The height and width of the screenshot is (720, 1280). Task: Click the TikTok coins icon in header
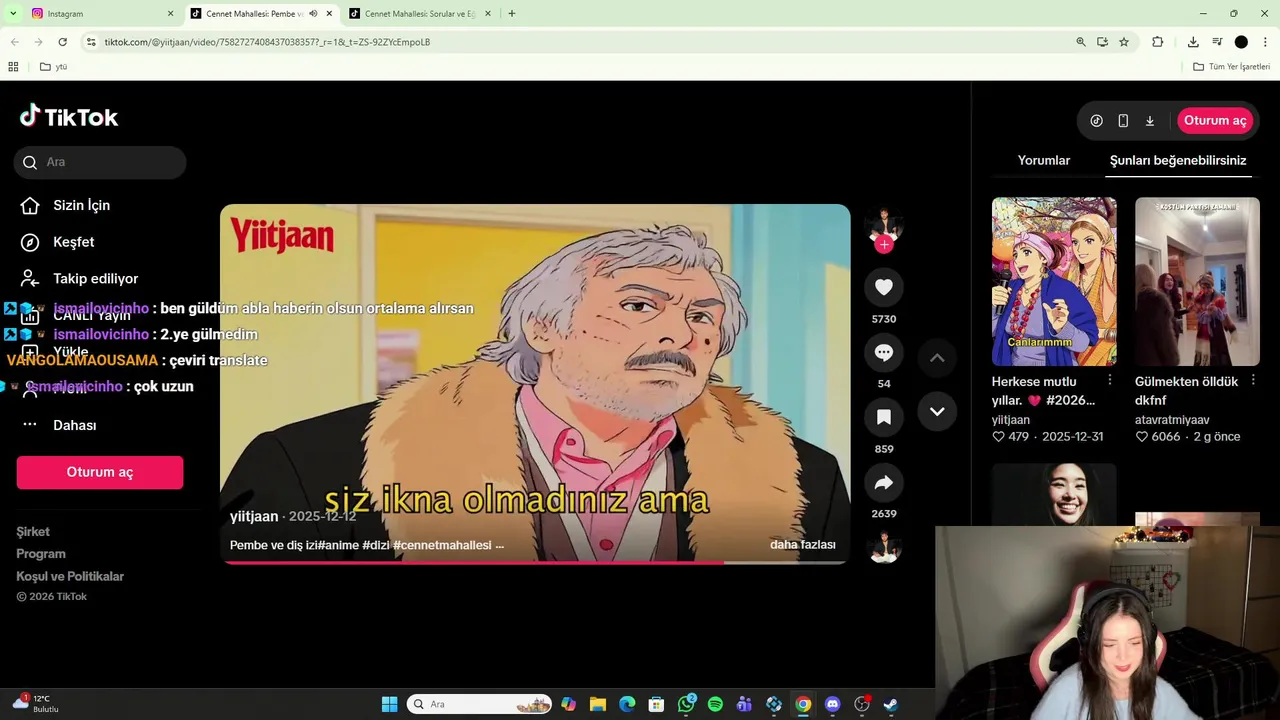click(x=1097, y=121)
